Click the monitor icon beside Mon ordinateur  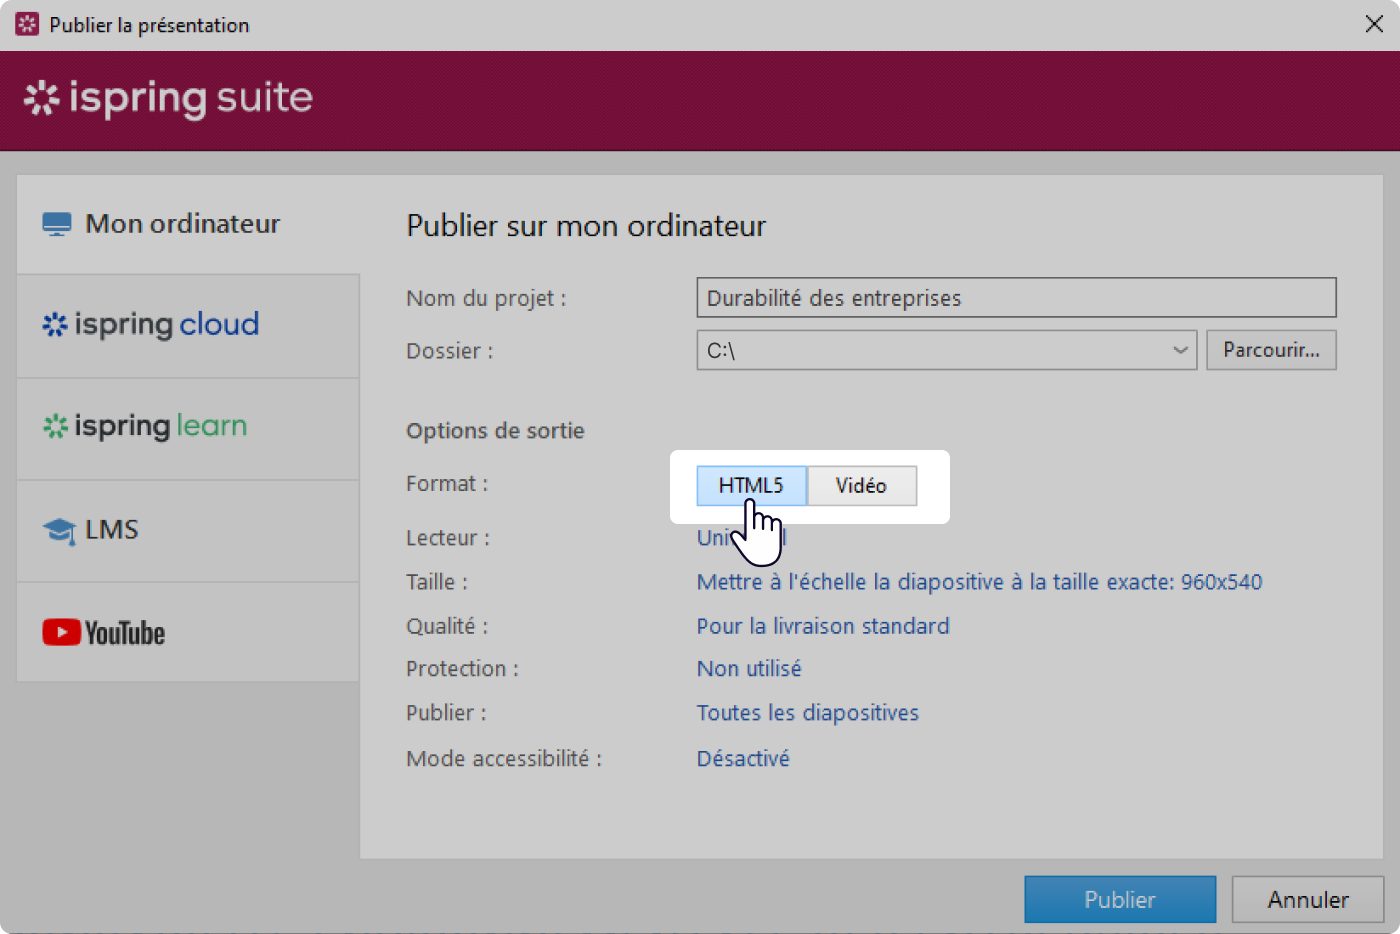[x=57, y=224]
